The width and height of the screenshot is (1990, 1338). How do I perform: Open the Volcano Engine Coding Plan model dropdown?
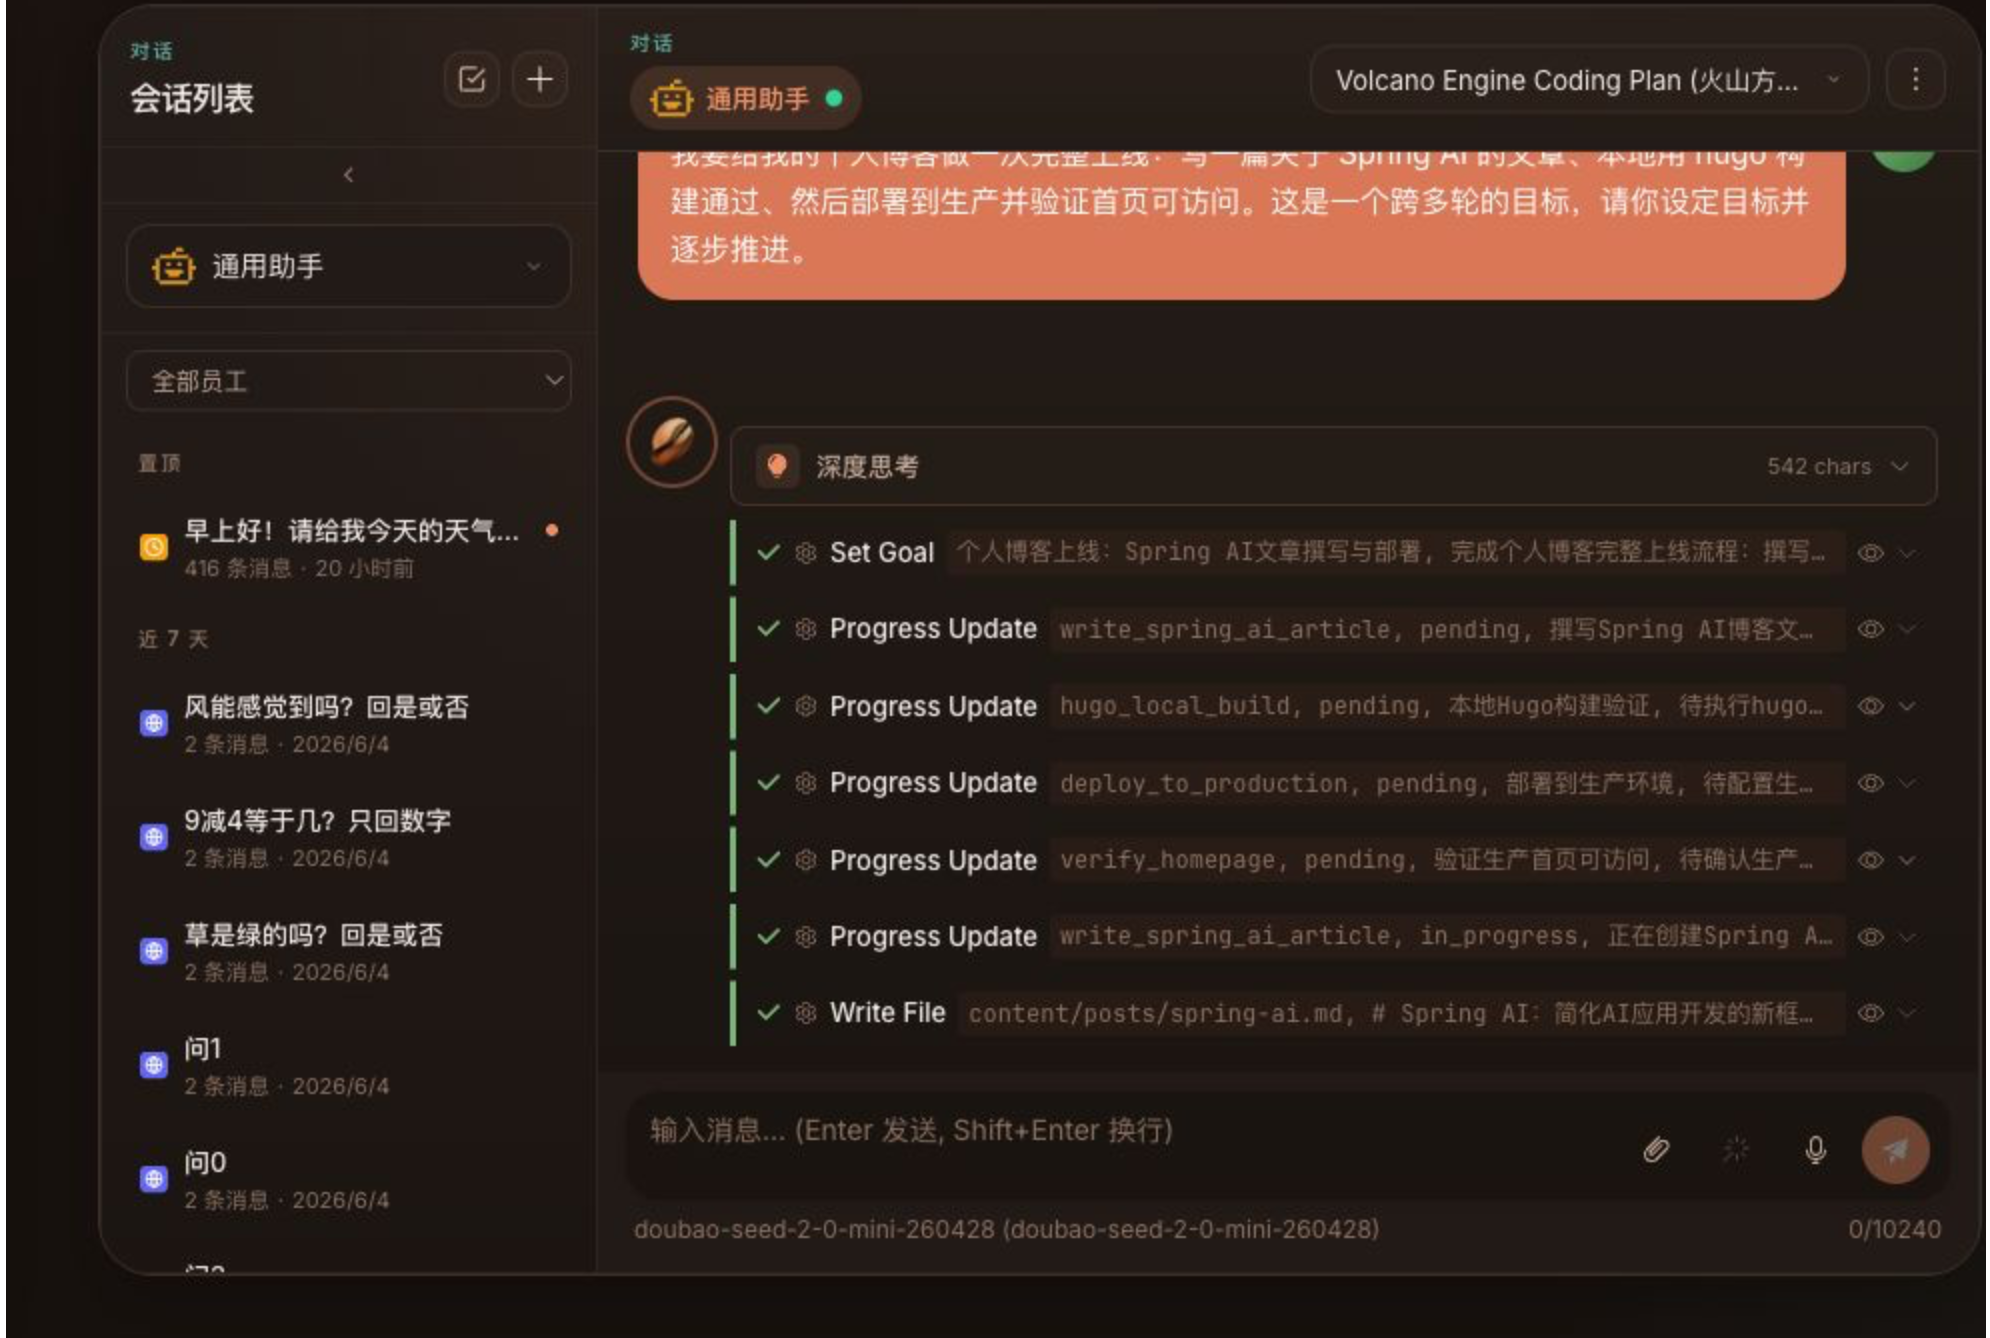tap(1588, 80)
